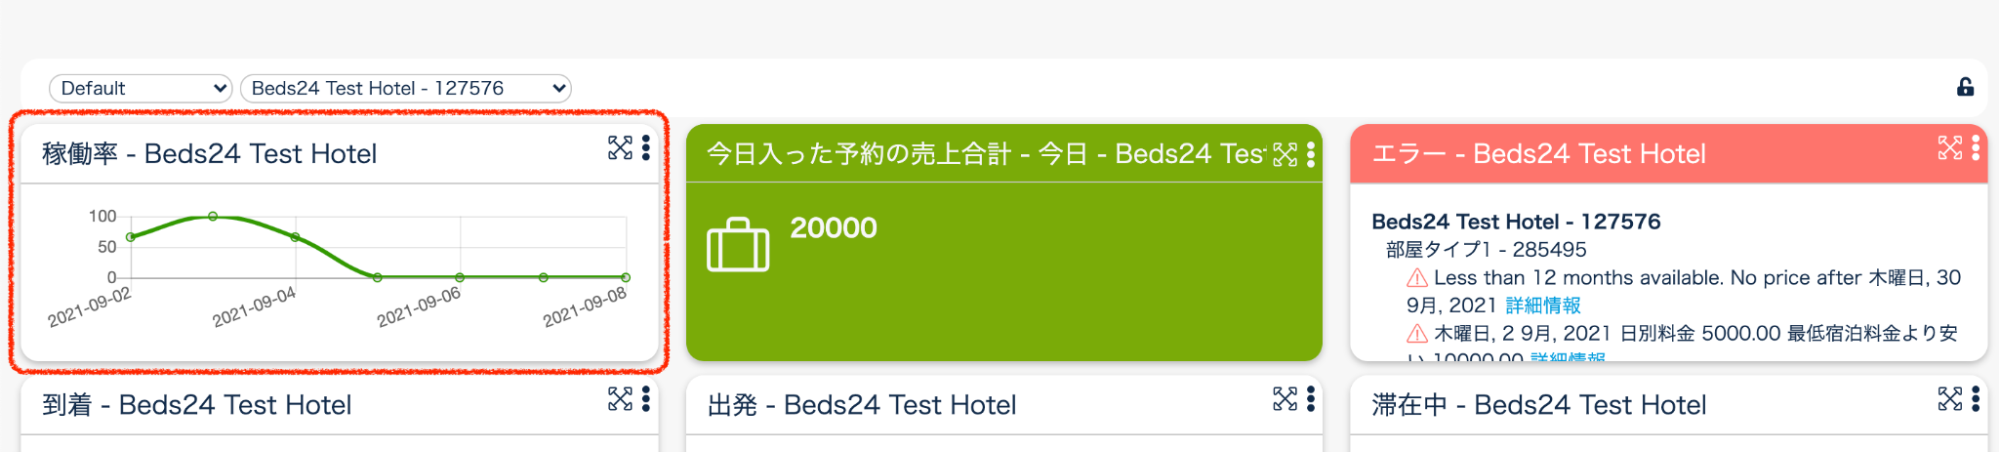Open the Default dashboard dropdown
The image size is (1999, 452).
pyautogui.click(x=140, y=88)
